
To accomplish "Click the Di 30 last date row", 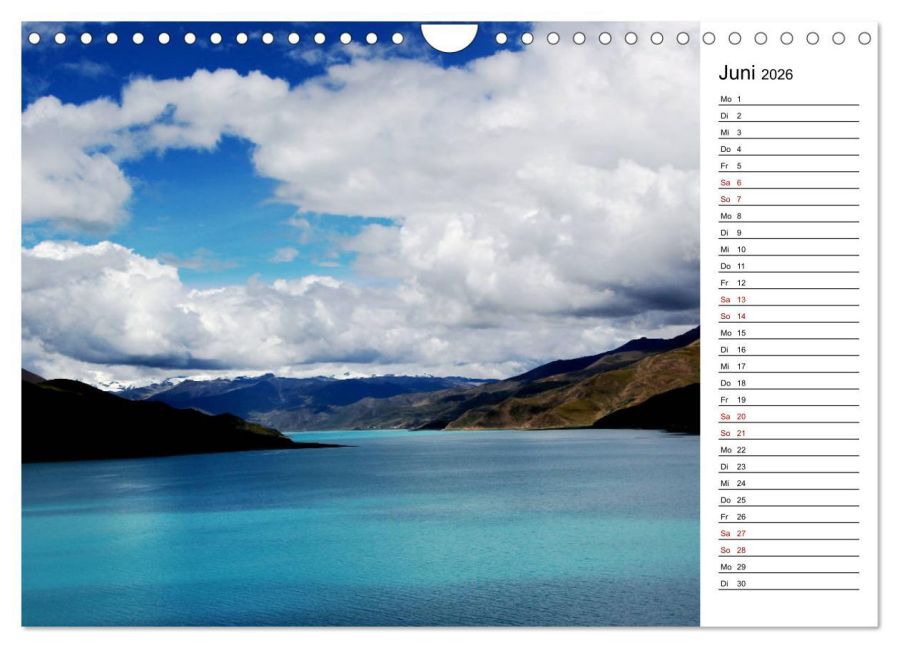I will tap(788, 584).
